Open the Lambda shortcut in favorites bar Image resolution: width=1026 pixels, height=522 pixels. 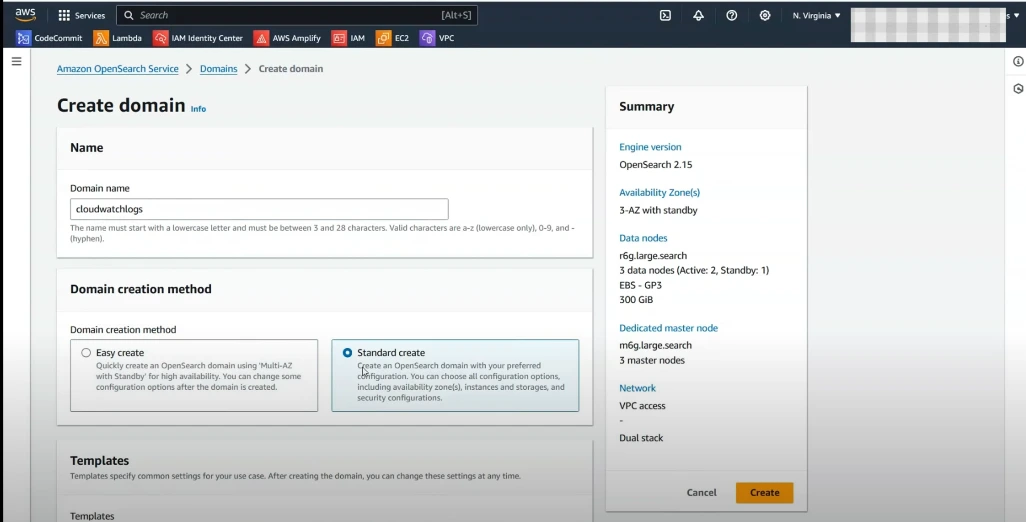tap(118, 38)
